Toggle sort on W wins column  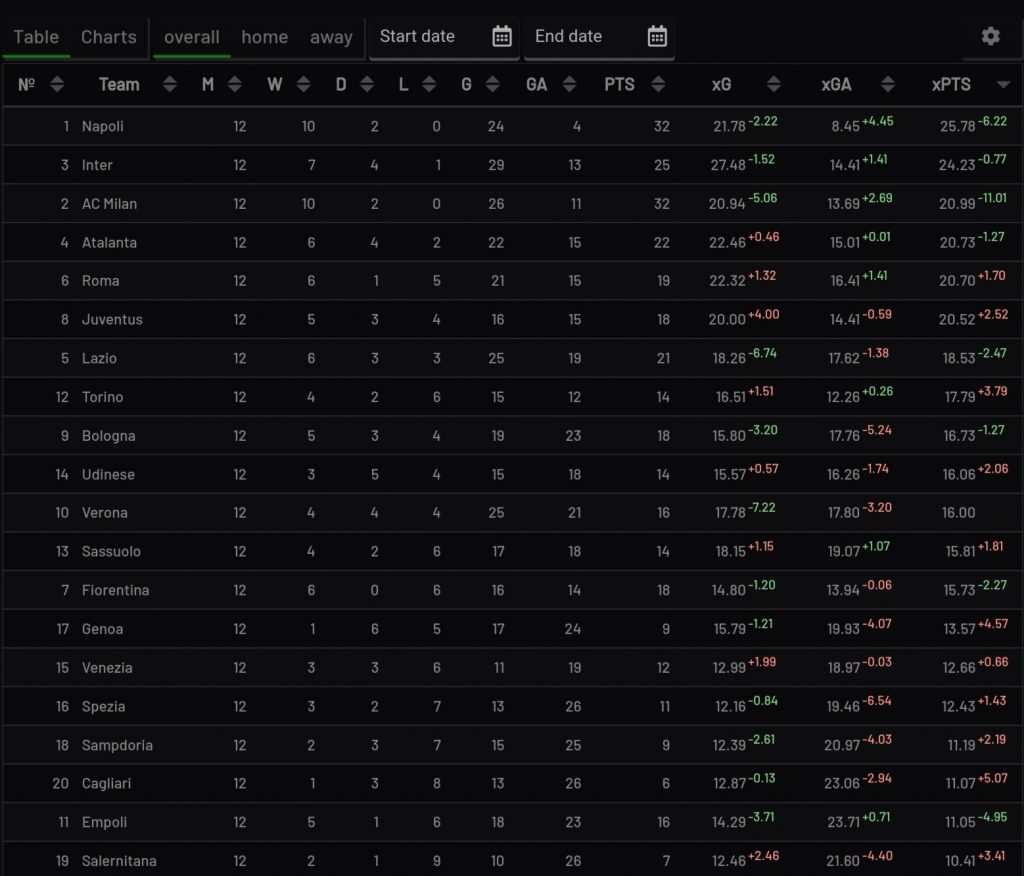click(x=303, y=85)
